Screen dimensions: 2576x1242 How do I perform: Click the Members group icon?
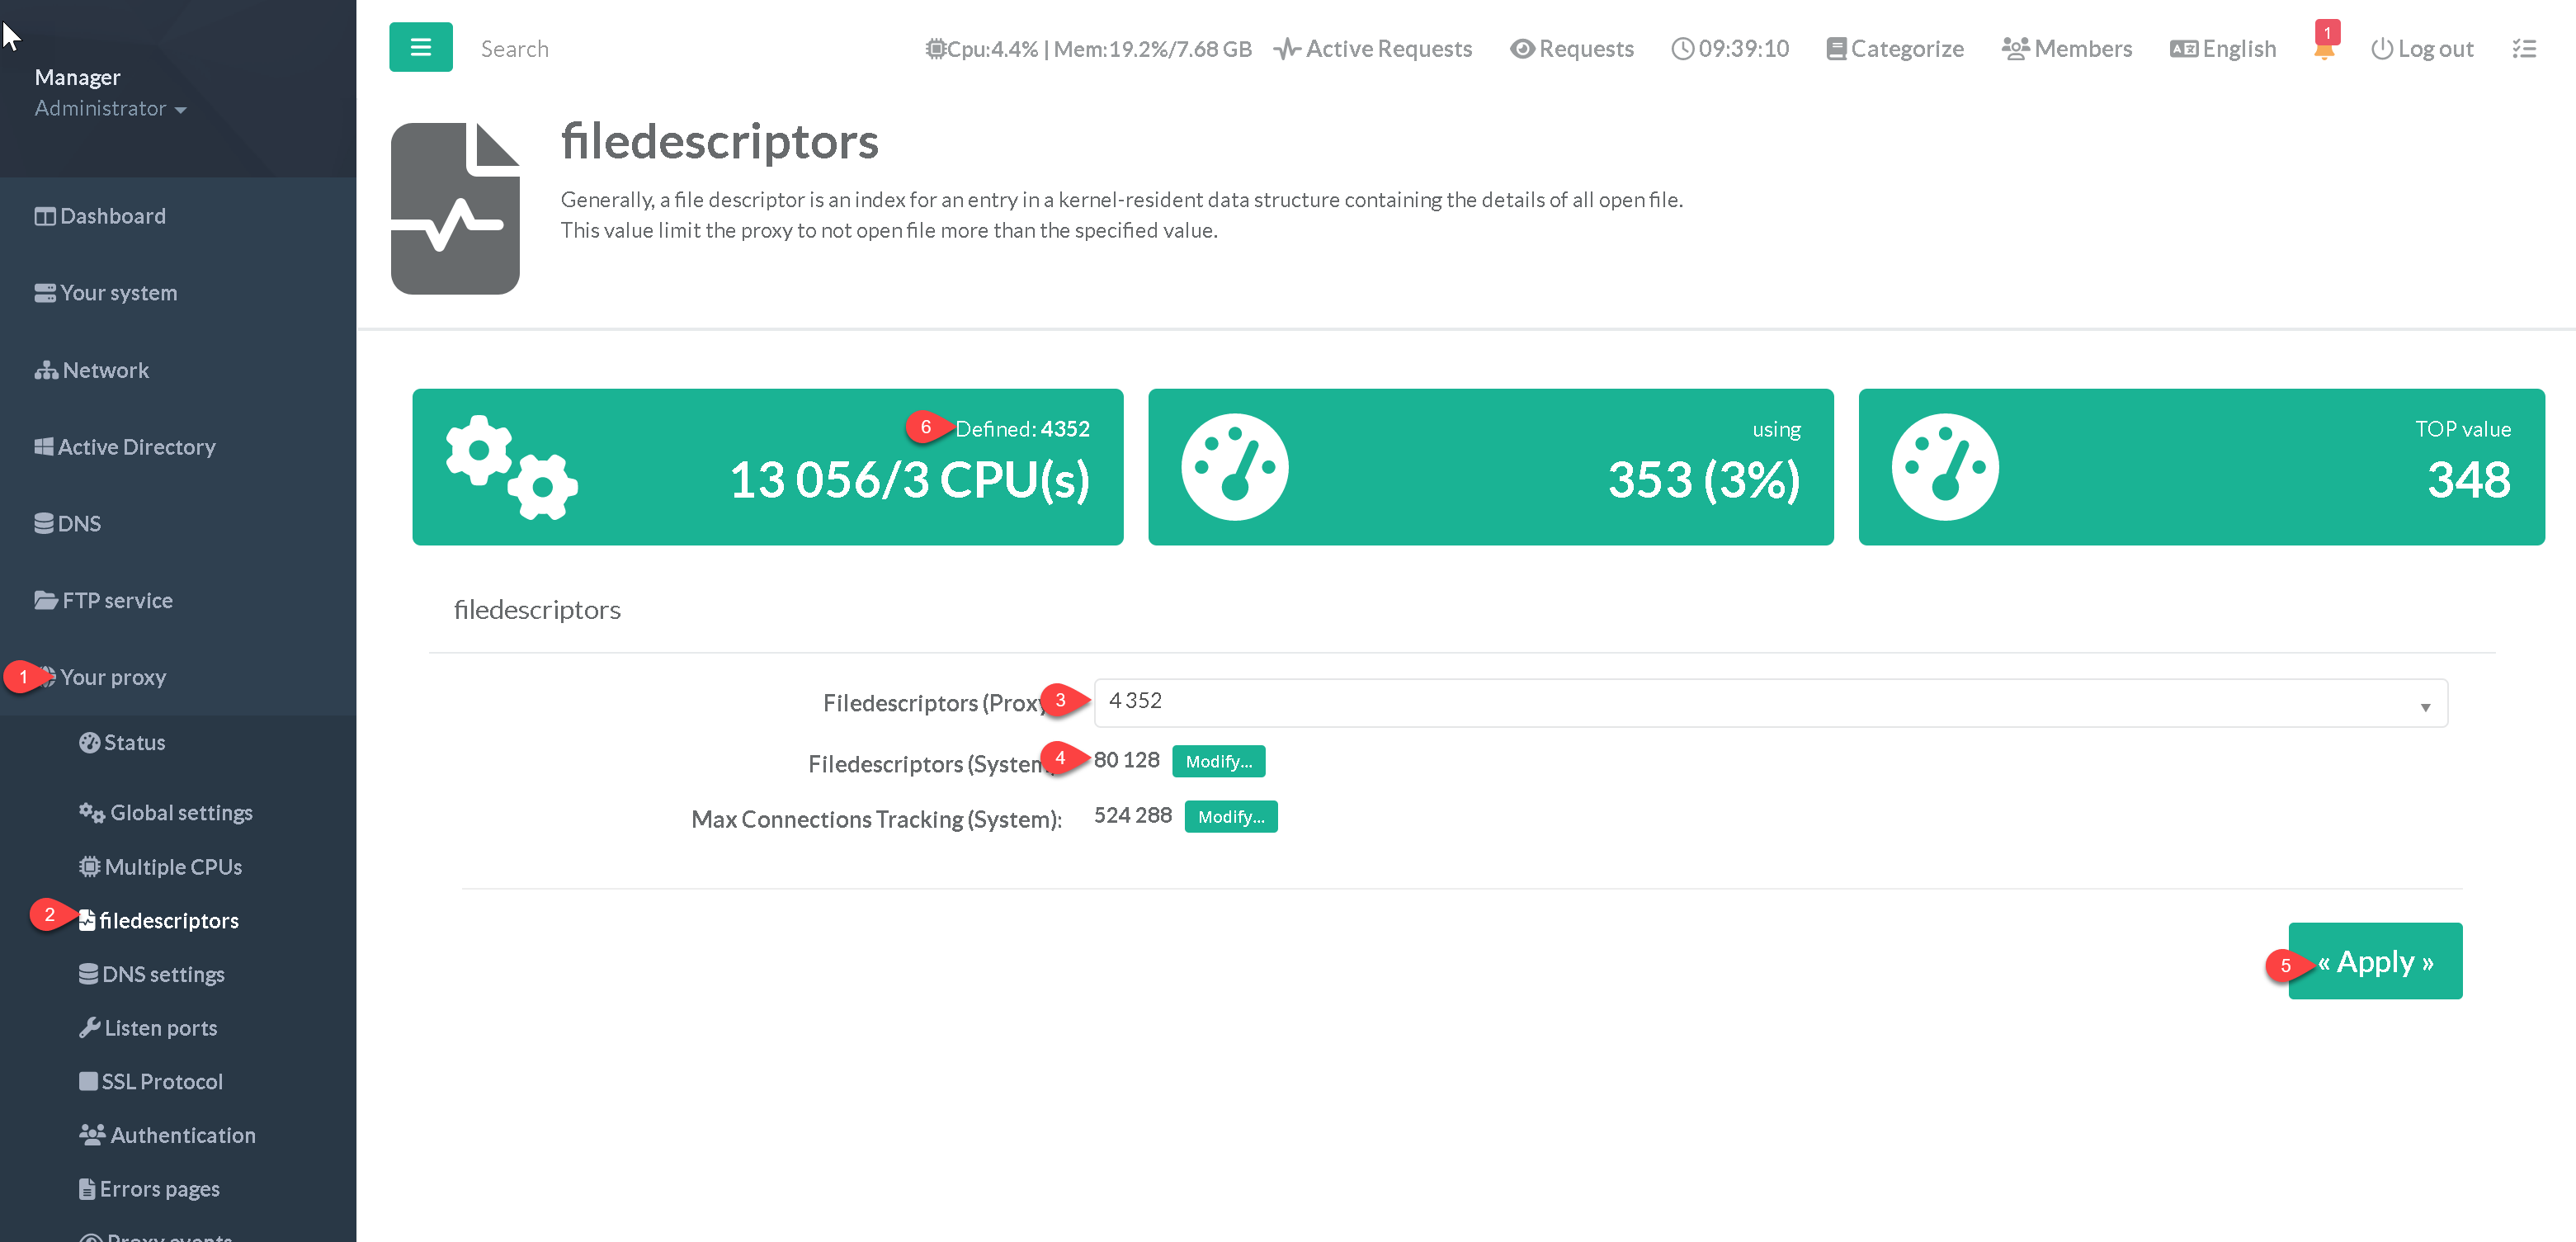(x=2014, y=49)
